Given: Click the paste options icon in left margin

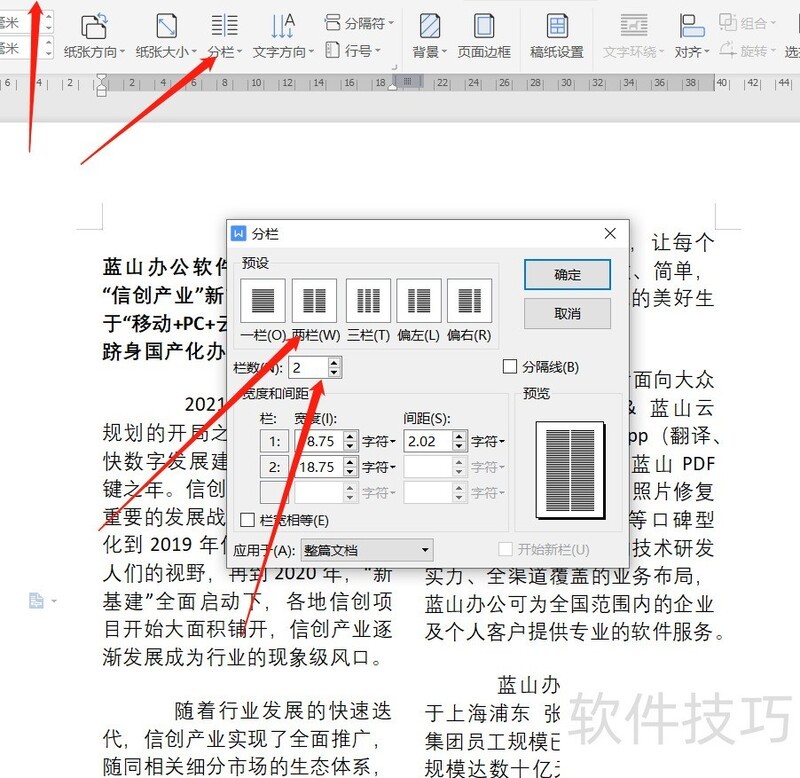Looking at the screenshot, I should (37, 600).
